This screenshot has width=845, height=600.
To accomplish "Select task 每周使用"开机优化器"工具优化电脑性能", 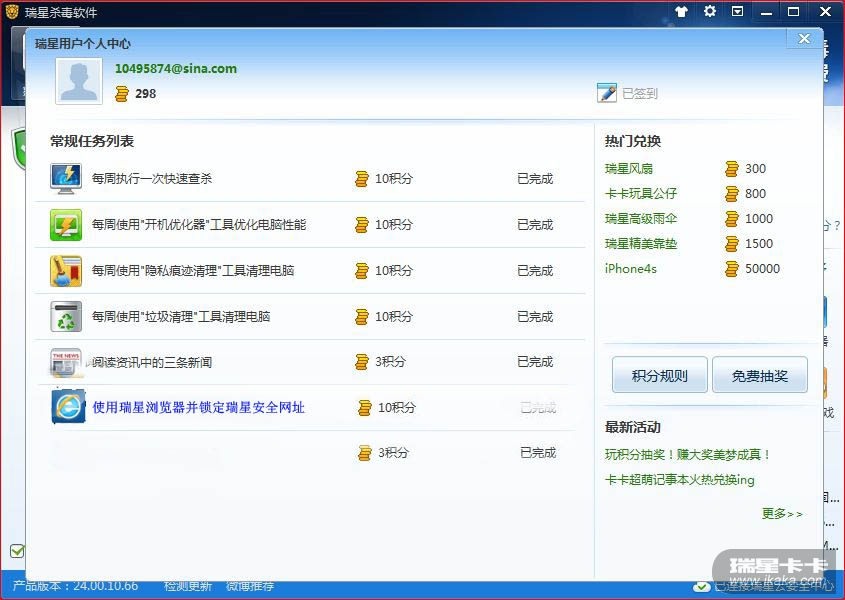I will [x=198, y=224].
